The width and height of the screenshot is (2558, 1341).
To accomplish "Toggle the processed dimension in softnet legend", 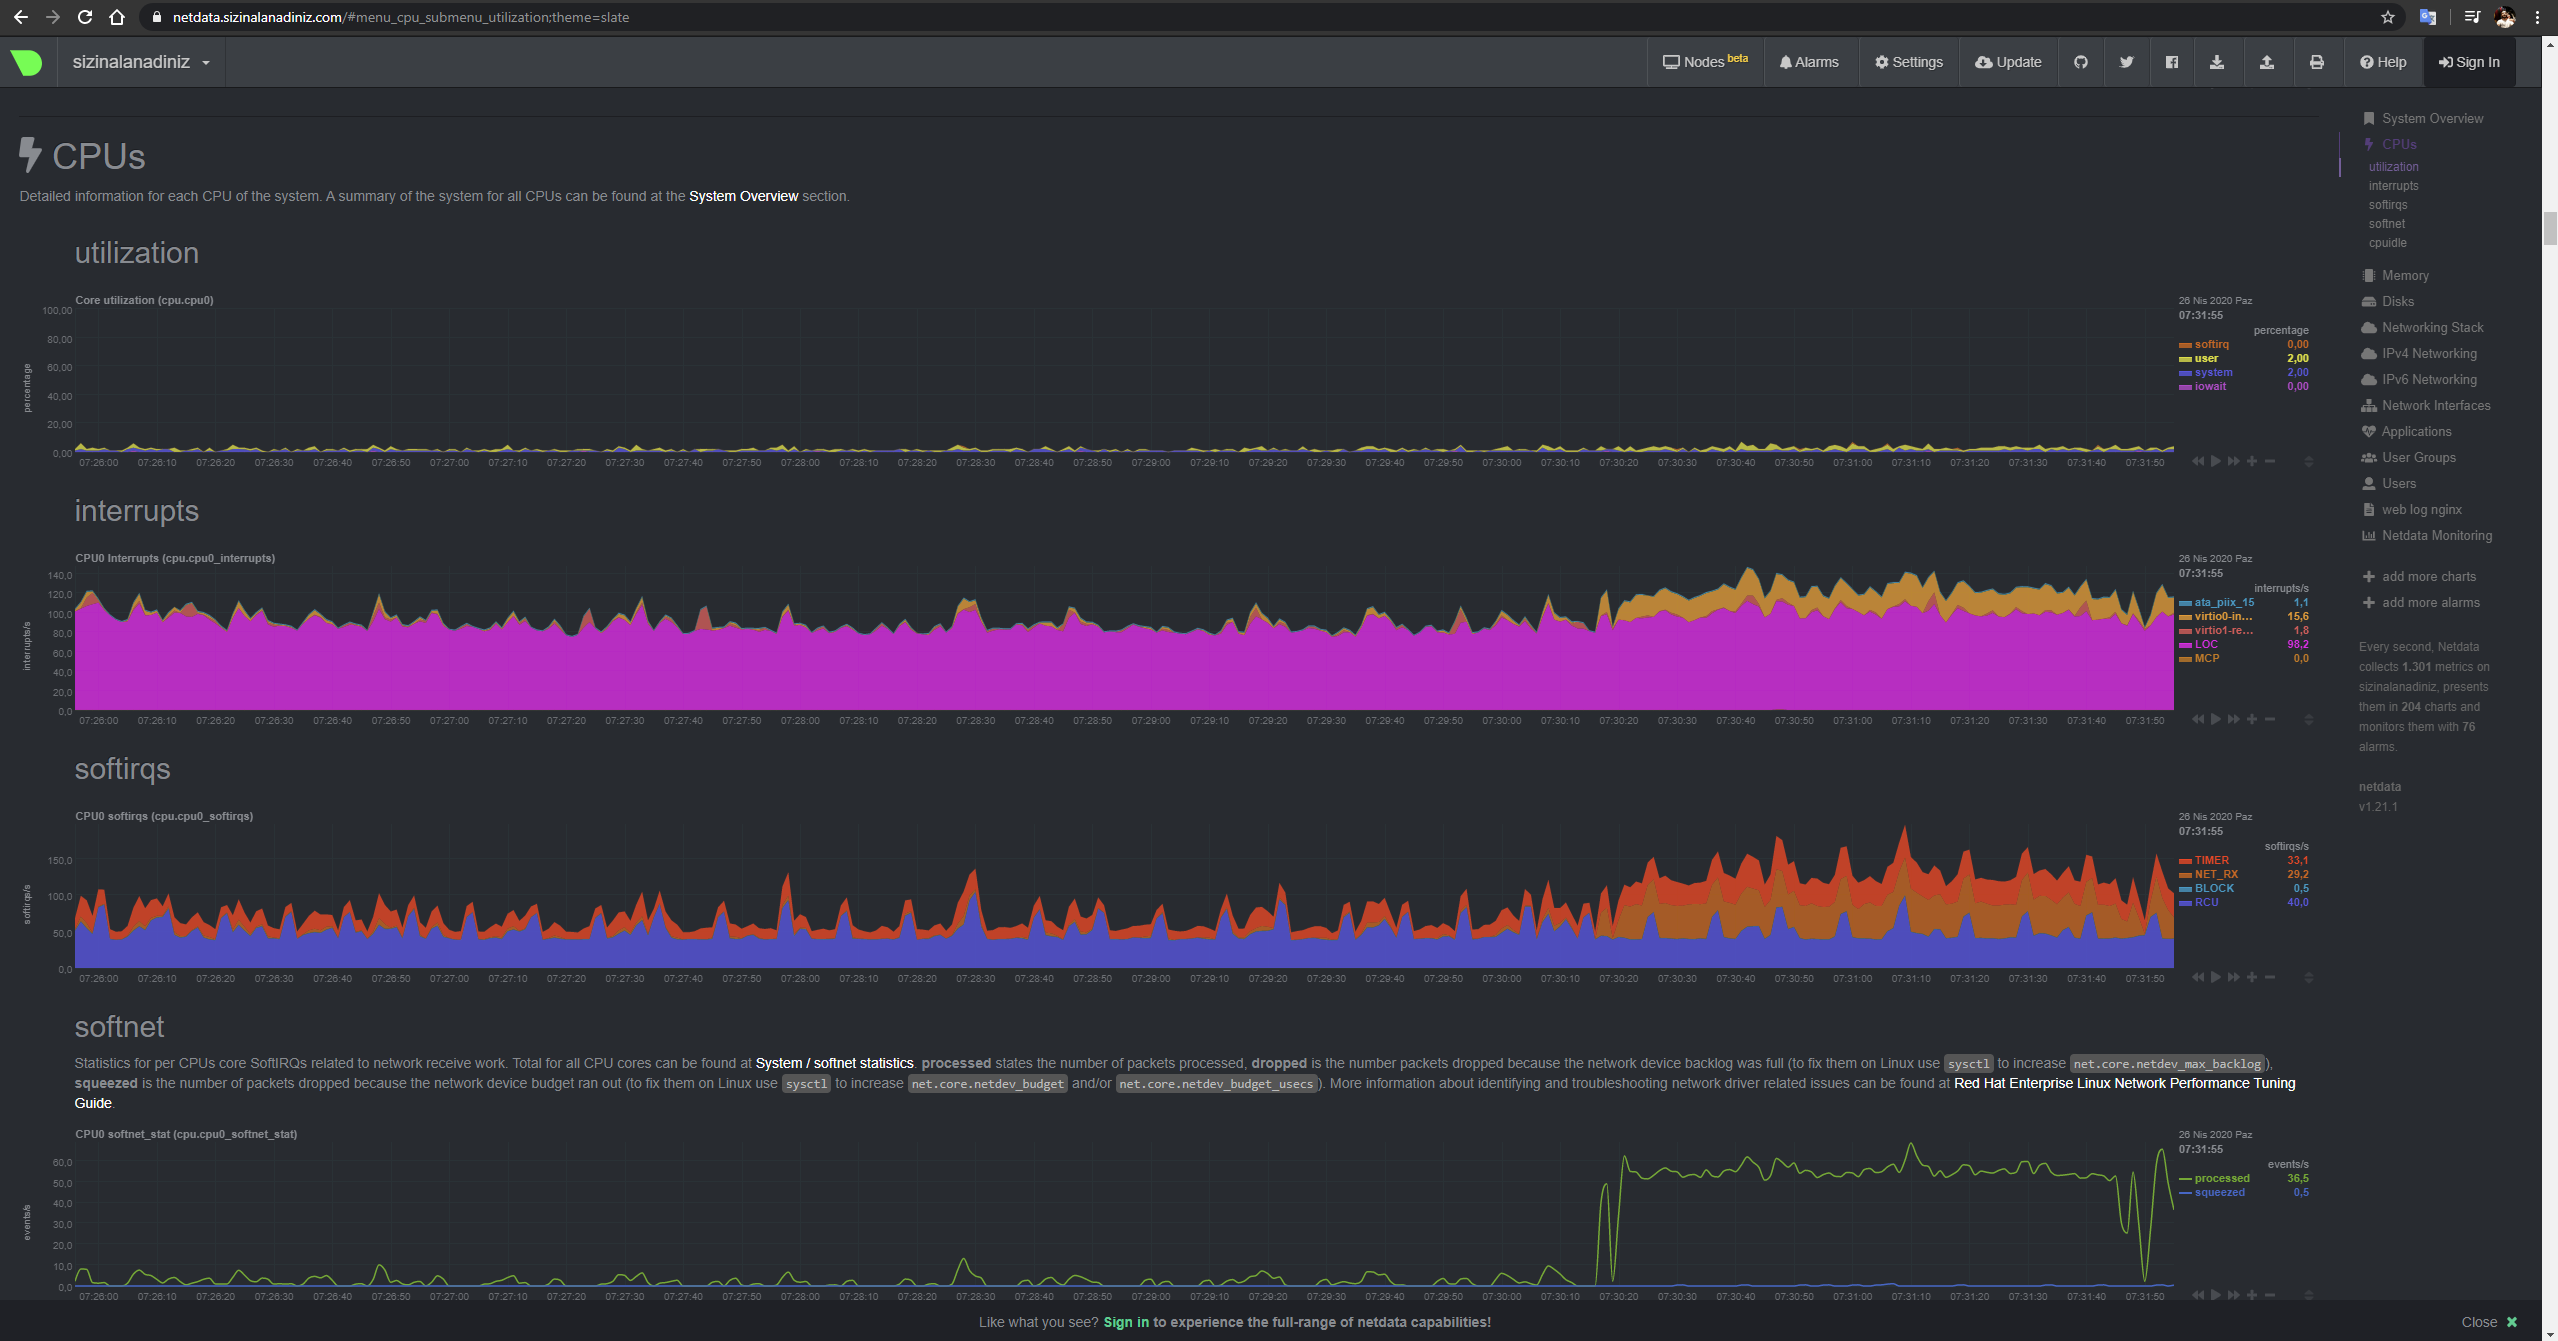I will click(2222, 1178).
